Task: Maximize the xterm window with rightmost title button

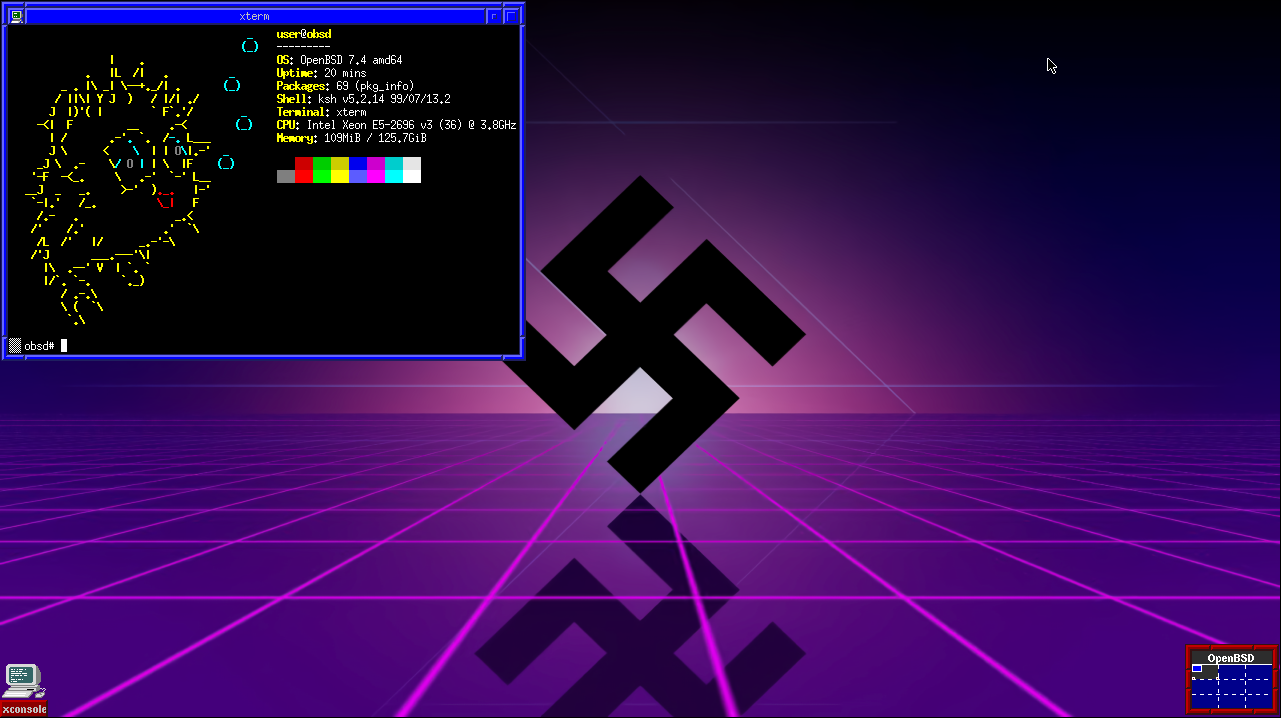Action: (512, 16)
